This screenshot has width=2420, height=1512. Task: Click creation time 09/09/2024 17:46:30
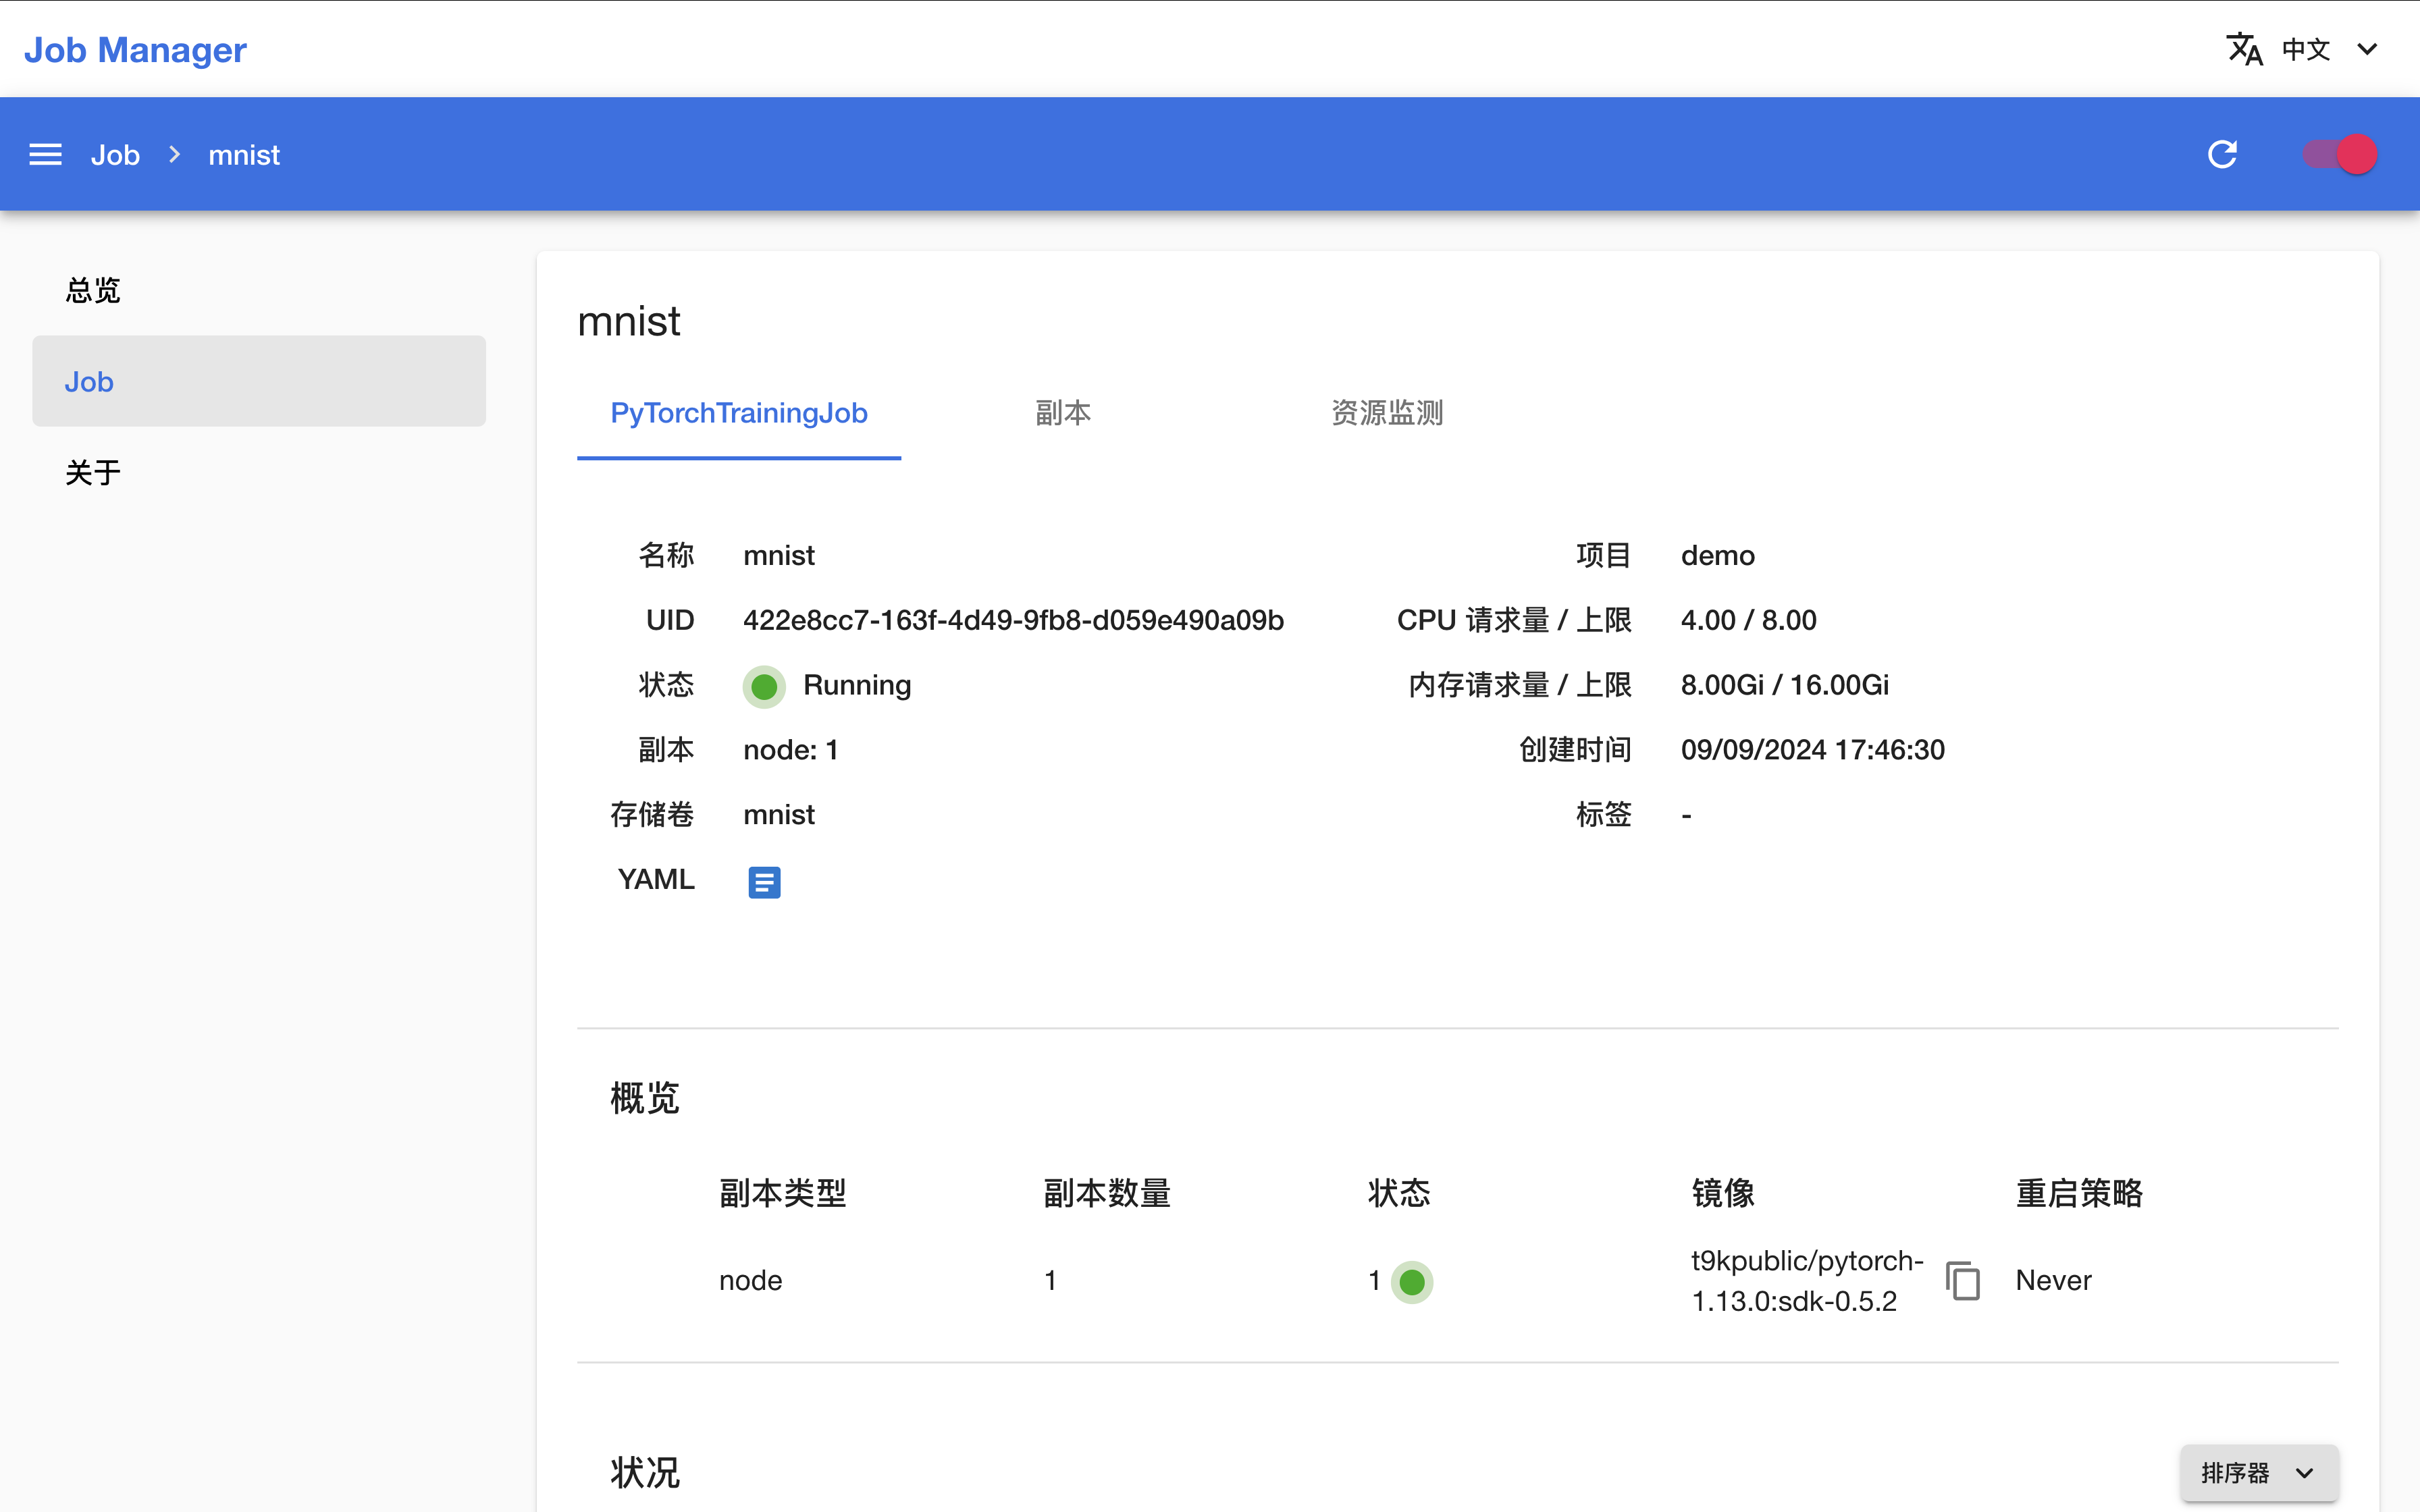click(x=1813, y=750)
